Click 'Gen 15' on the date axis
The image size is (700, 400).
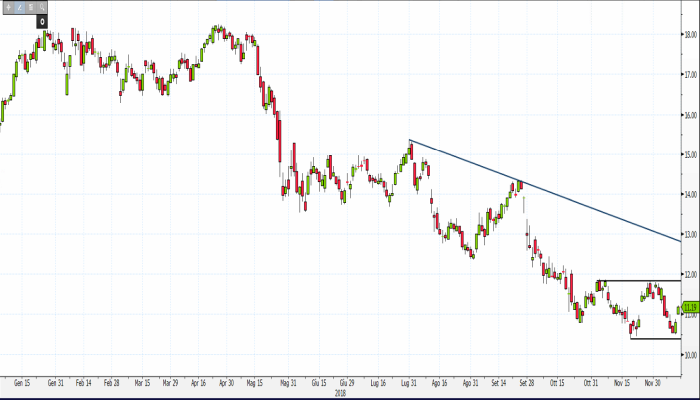point(20,382)
